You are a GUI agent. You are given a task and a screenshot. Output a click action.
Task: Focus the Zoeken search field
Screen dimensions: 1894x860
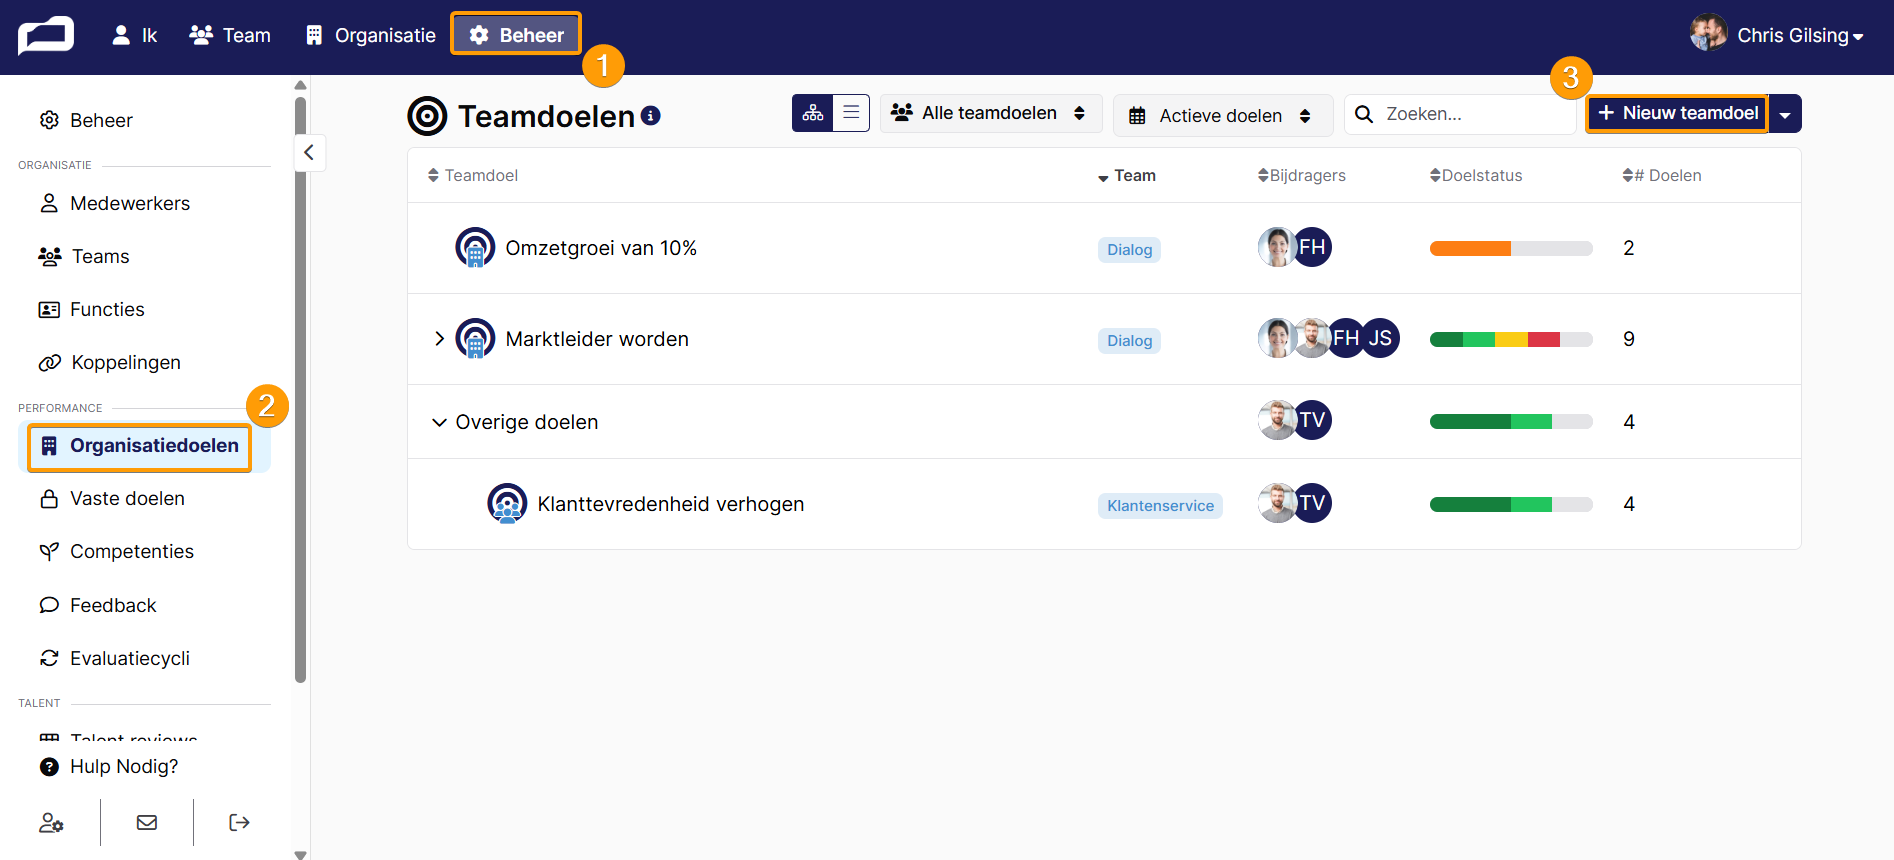[1460, 114]
